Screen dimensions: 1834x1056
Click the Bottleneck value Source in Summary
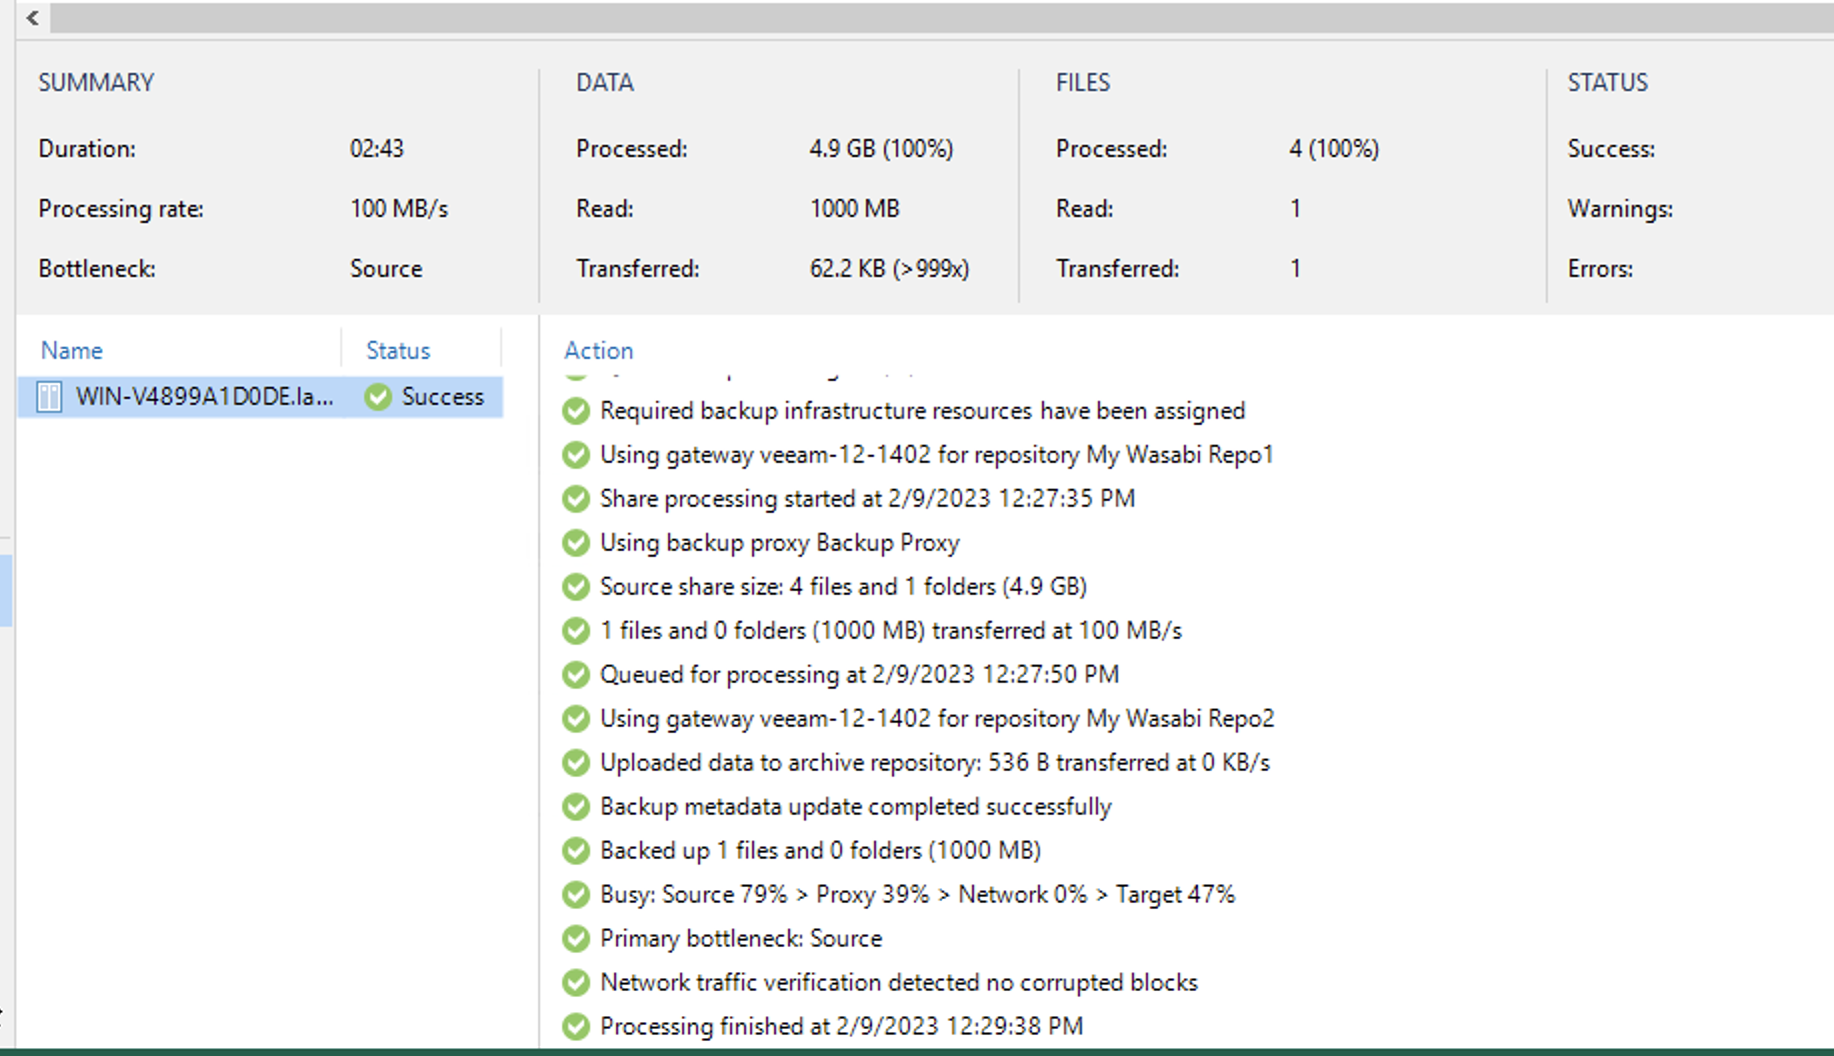point(385,269)
